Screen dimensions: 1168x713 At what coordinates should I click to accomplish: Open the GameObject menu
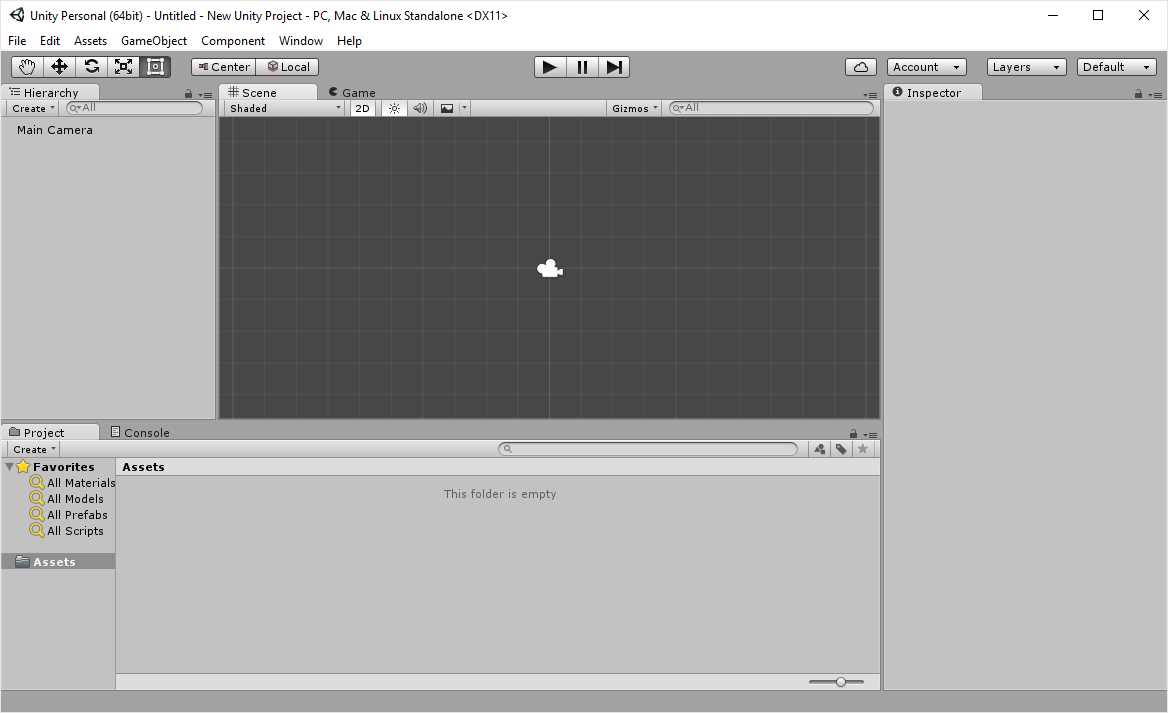point(153,41)
